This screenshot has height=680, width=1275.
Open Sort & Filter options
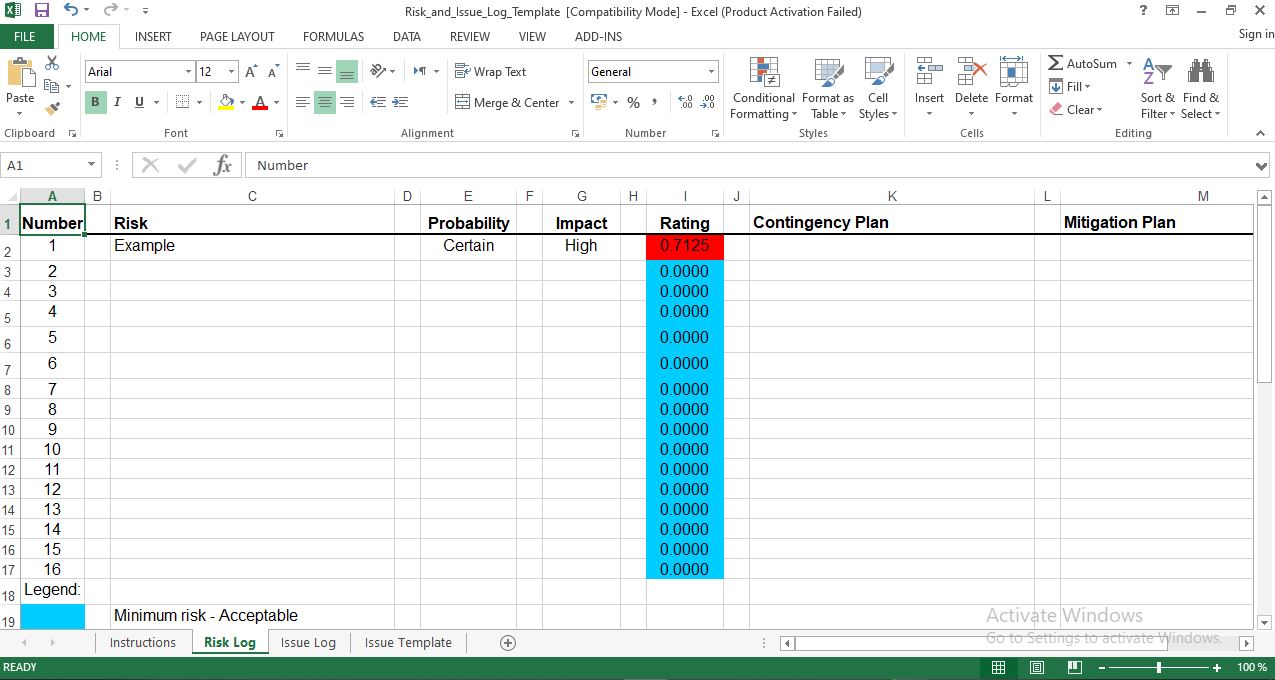(1156, 88)
